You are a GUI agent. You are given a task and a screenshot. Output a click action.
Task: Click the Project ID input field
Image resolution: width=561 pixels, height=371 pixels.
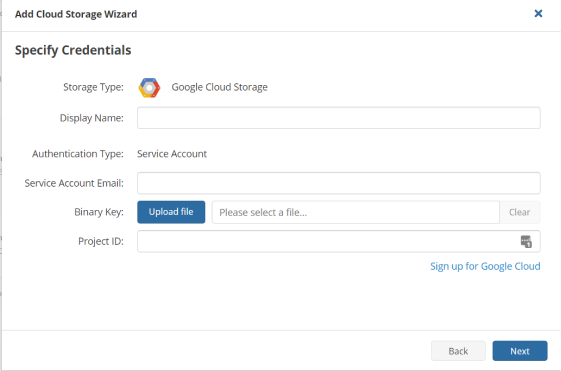click(x=338, y=241)
